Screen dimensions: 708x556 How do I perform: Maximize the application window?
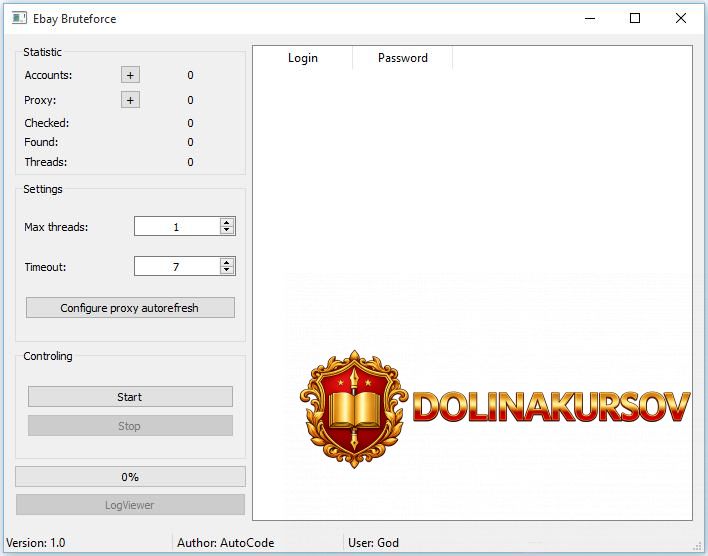point(635,18)
